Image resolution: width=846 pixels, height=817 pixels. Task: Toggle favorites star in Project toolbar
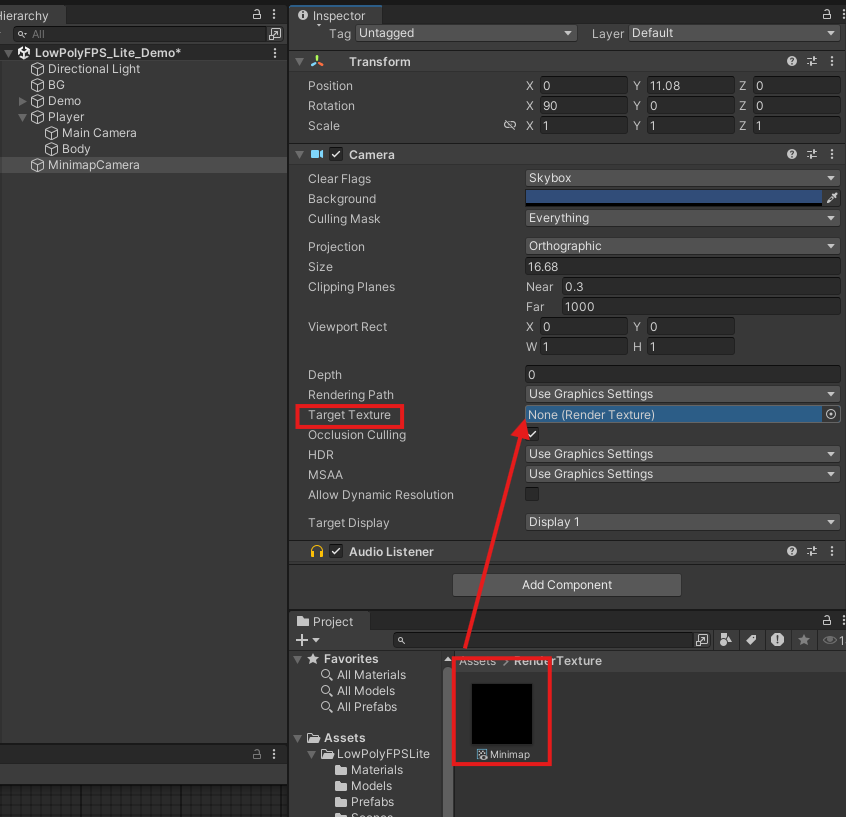[804, 640]
